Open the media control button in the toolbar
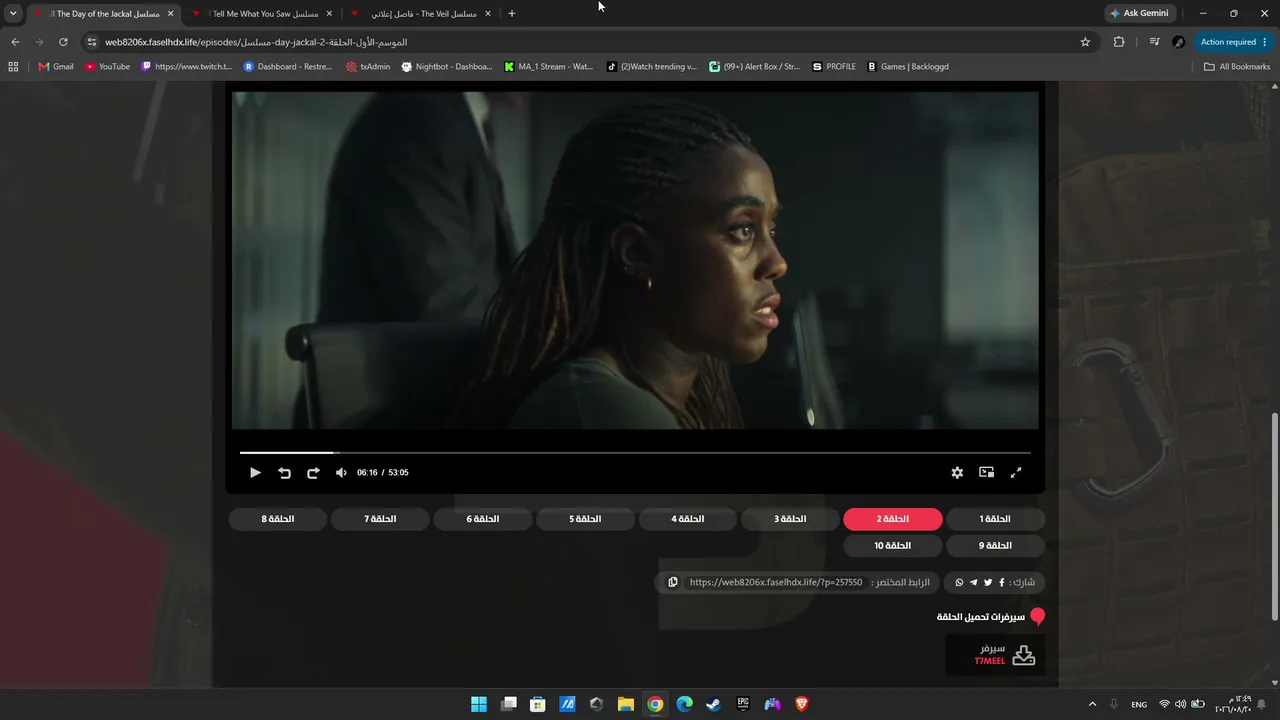Image resolution: width=1280 pixels, height=720 pixels. [1154, 42]
